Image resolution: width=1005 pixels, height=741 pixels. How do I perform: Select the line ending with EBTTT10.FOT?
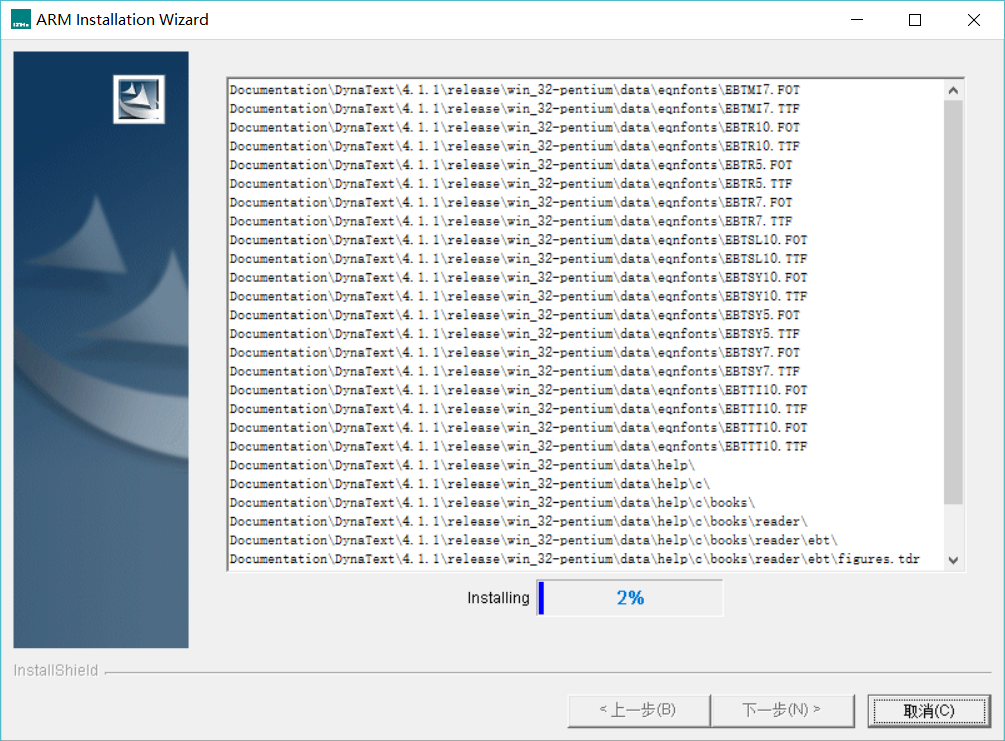click(519, 428)
